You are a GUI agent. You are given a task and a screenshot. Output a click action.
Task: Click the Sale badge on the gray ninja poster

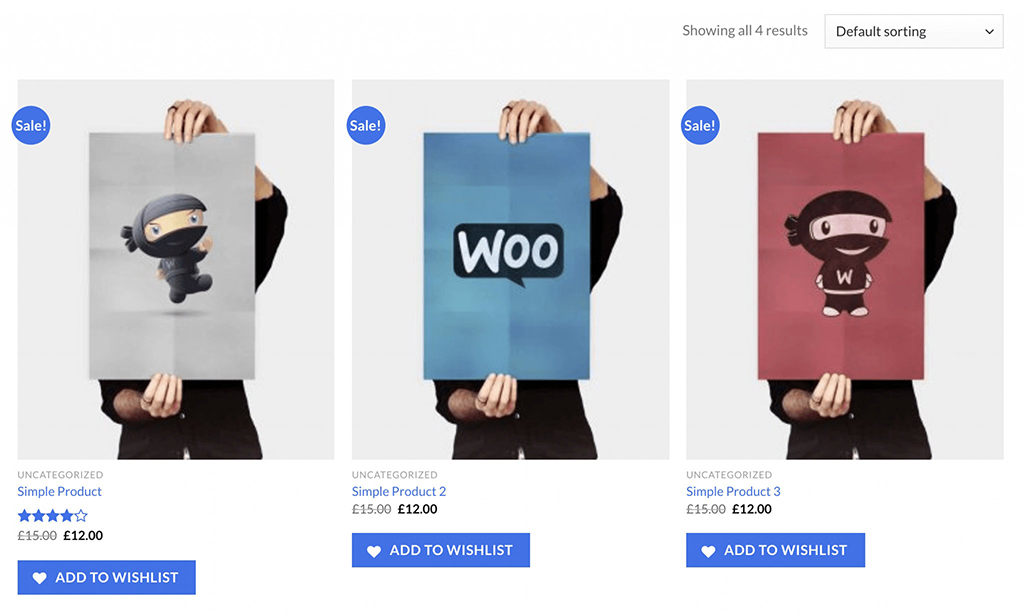[x=31, y=125]
